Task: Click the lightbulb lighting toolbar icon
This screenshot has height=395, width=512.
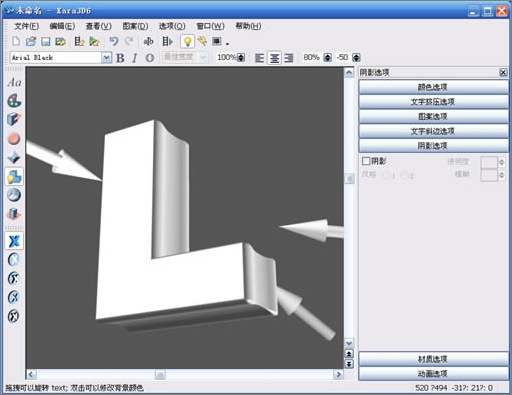Action: [x=187, y=41]
